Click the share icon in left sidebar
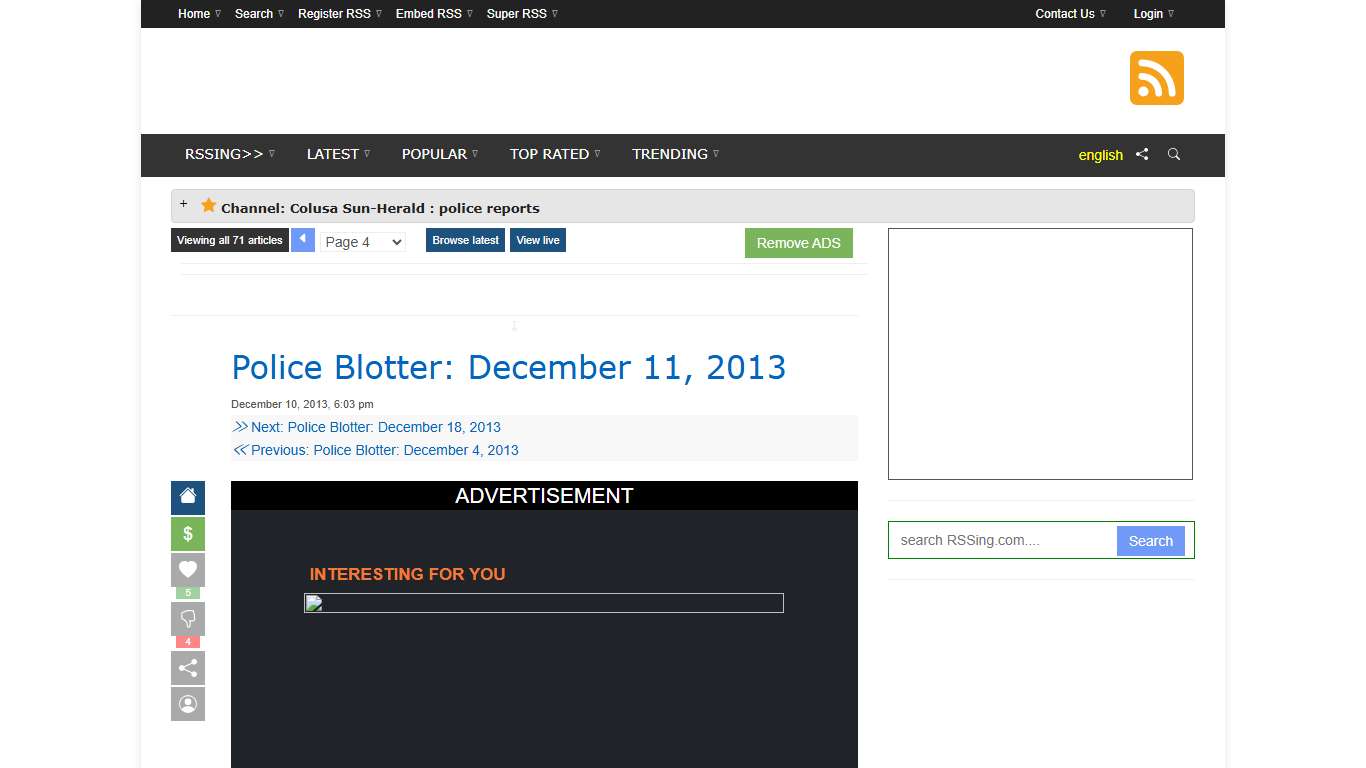1366x768 pixels. click(188, 668)
